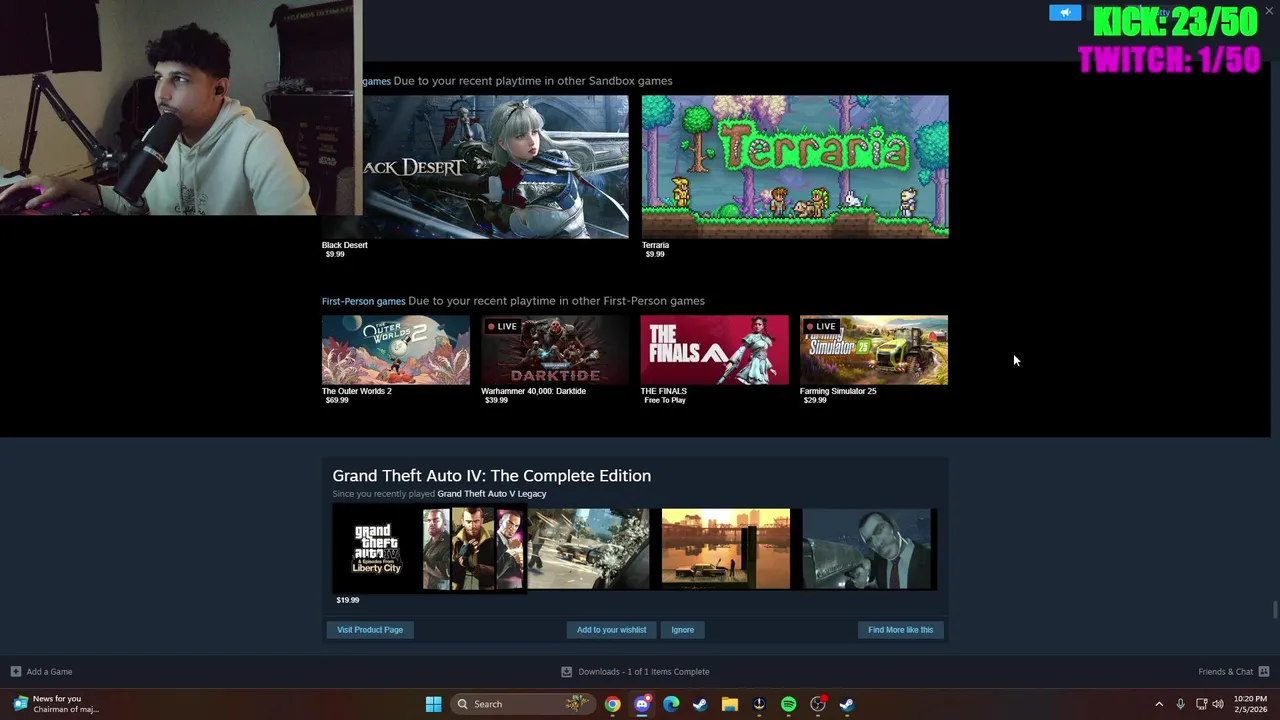Show hidden system tray icons
This screenshot has width=1280, height=720.
[x=1159, y=704]
